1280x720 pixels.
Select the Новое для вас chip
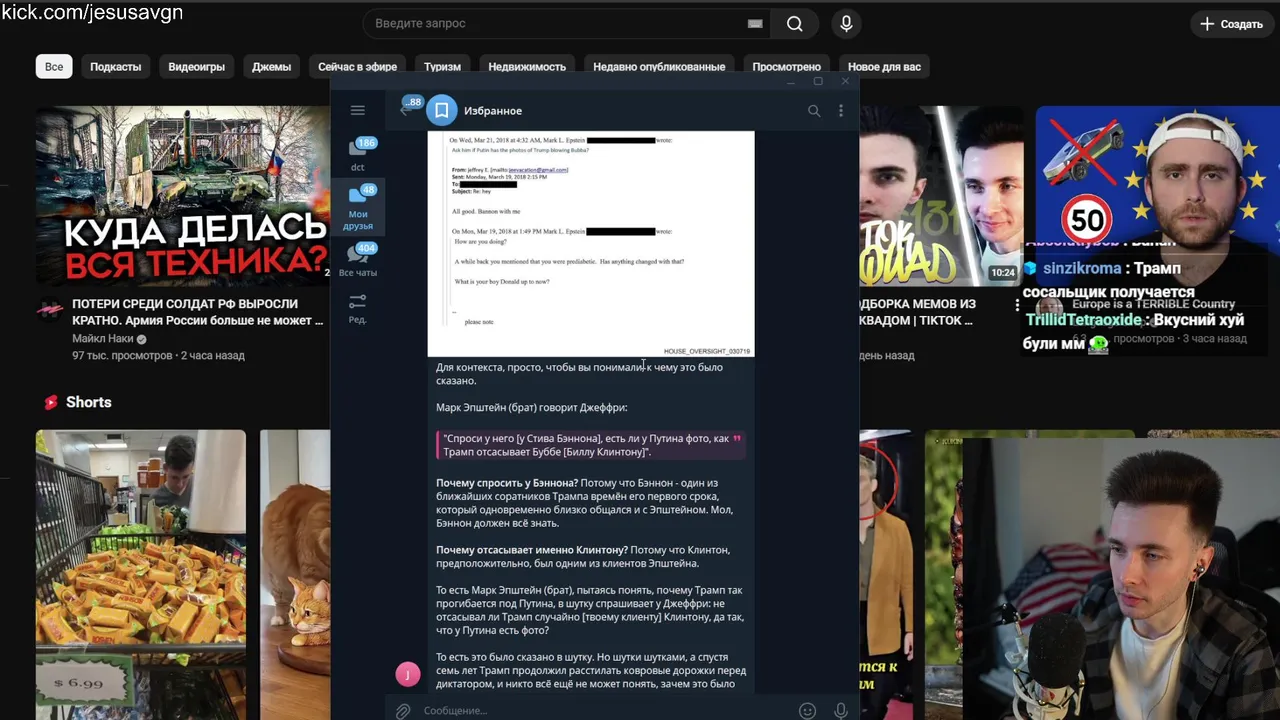pyautogui.click(x=885, y=67)
